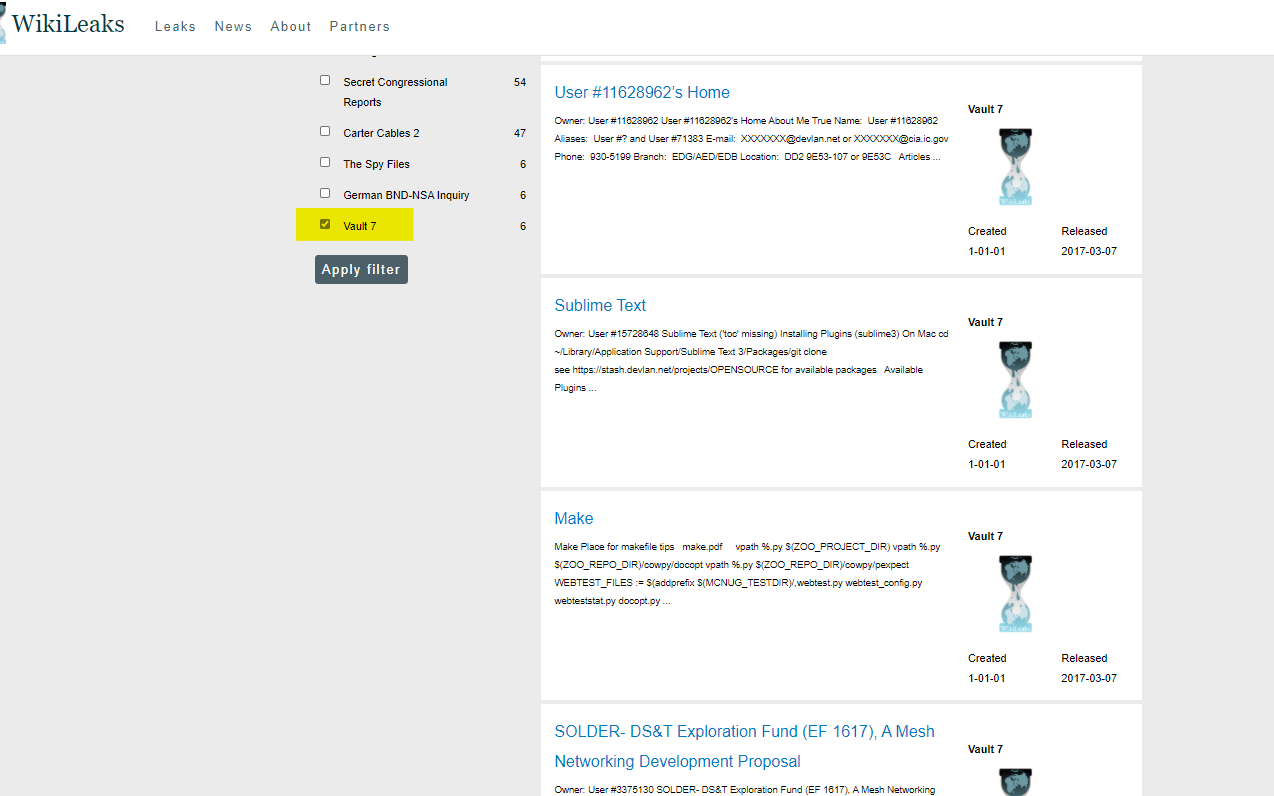This screenshot has height=796, width=1274.
Task: Click the count 54 beside Secret Congressional Reports
Action: [520, 82]
